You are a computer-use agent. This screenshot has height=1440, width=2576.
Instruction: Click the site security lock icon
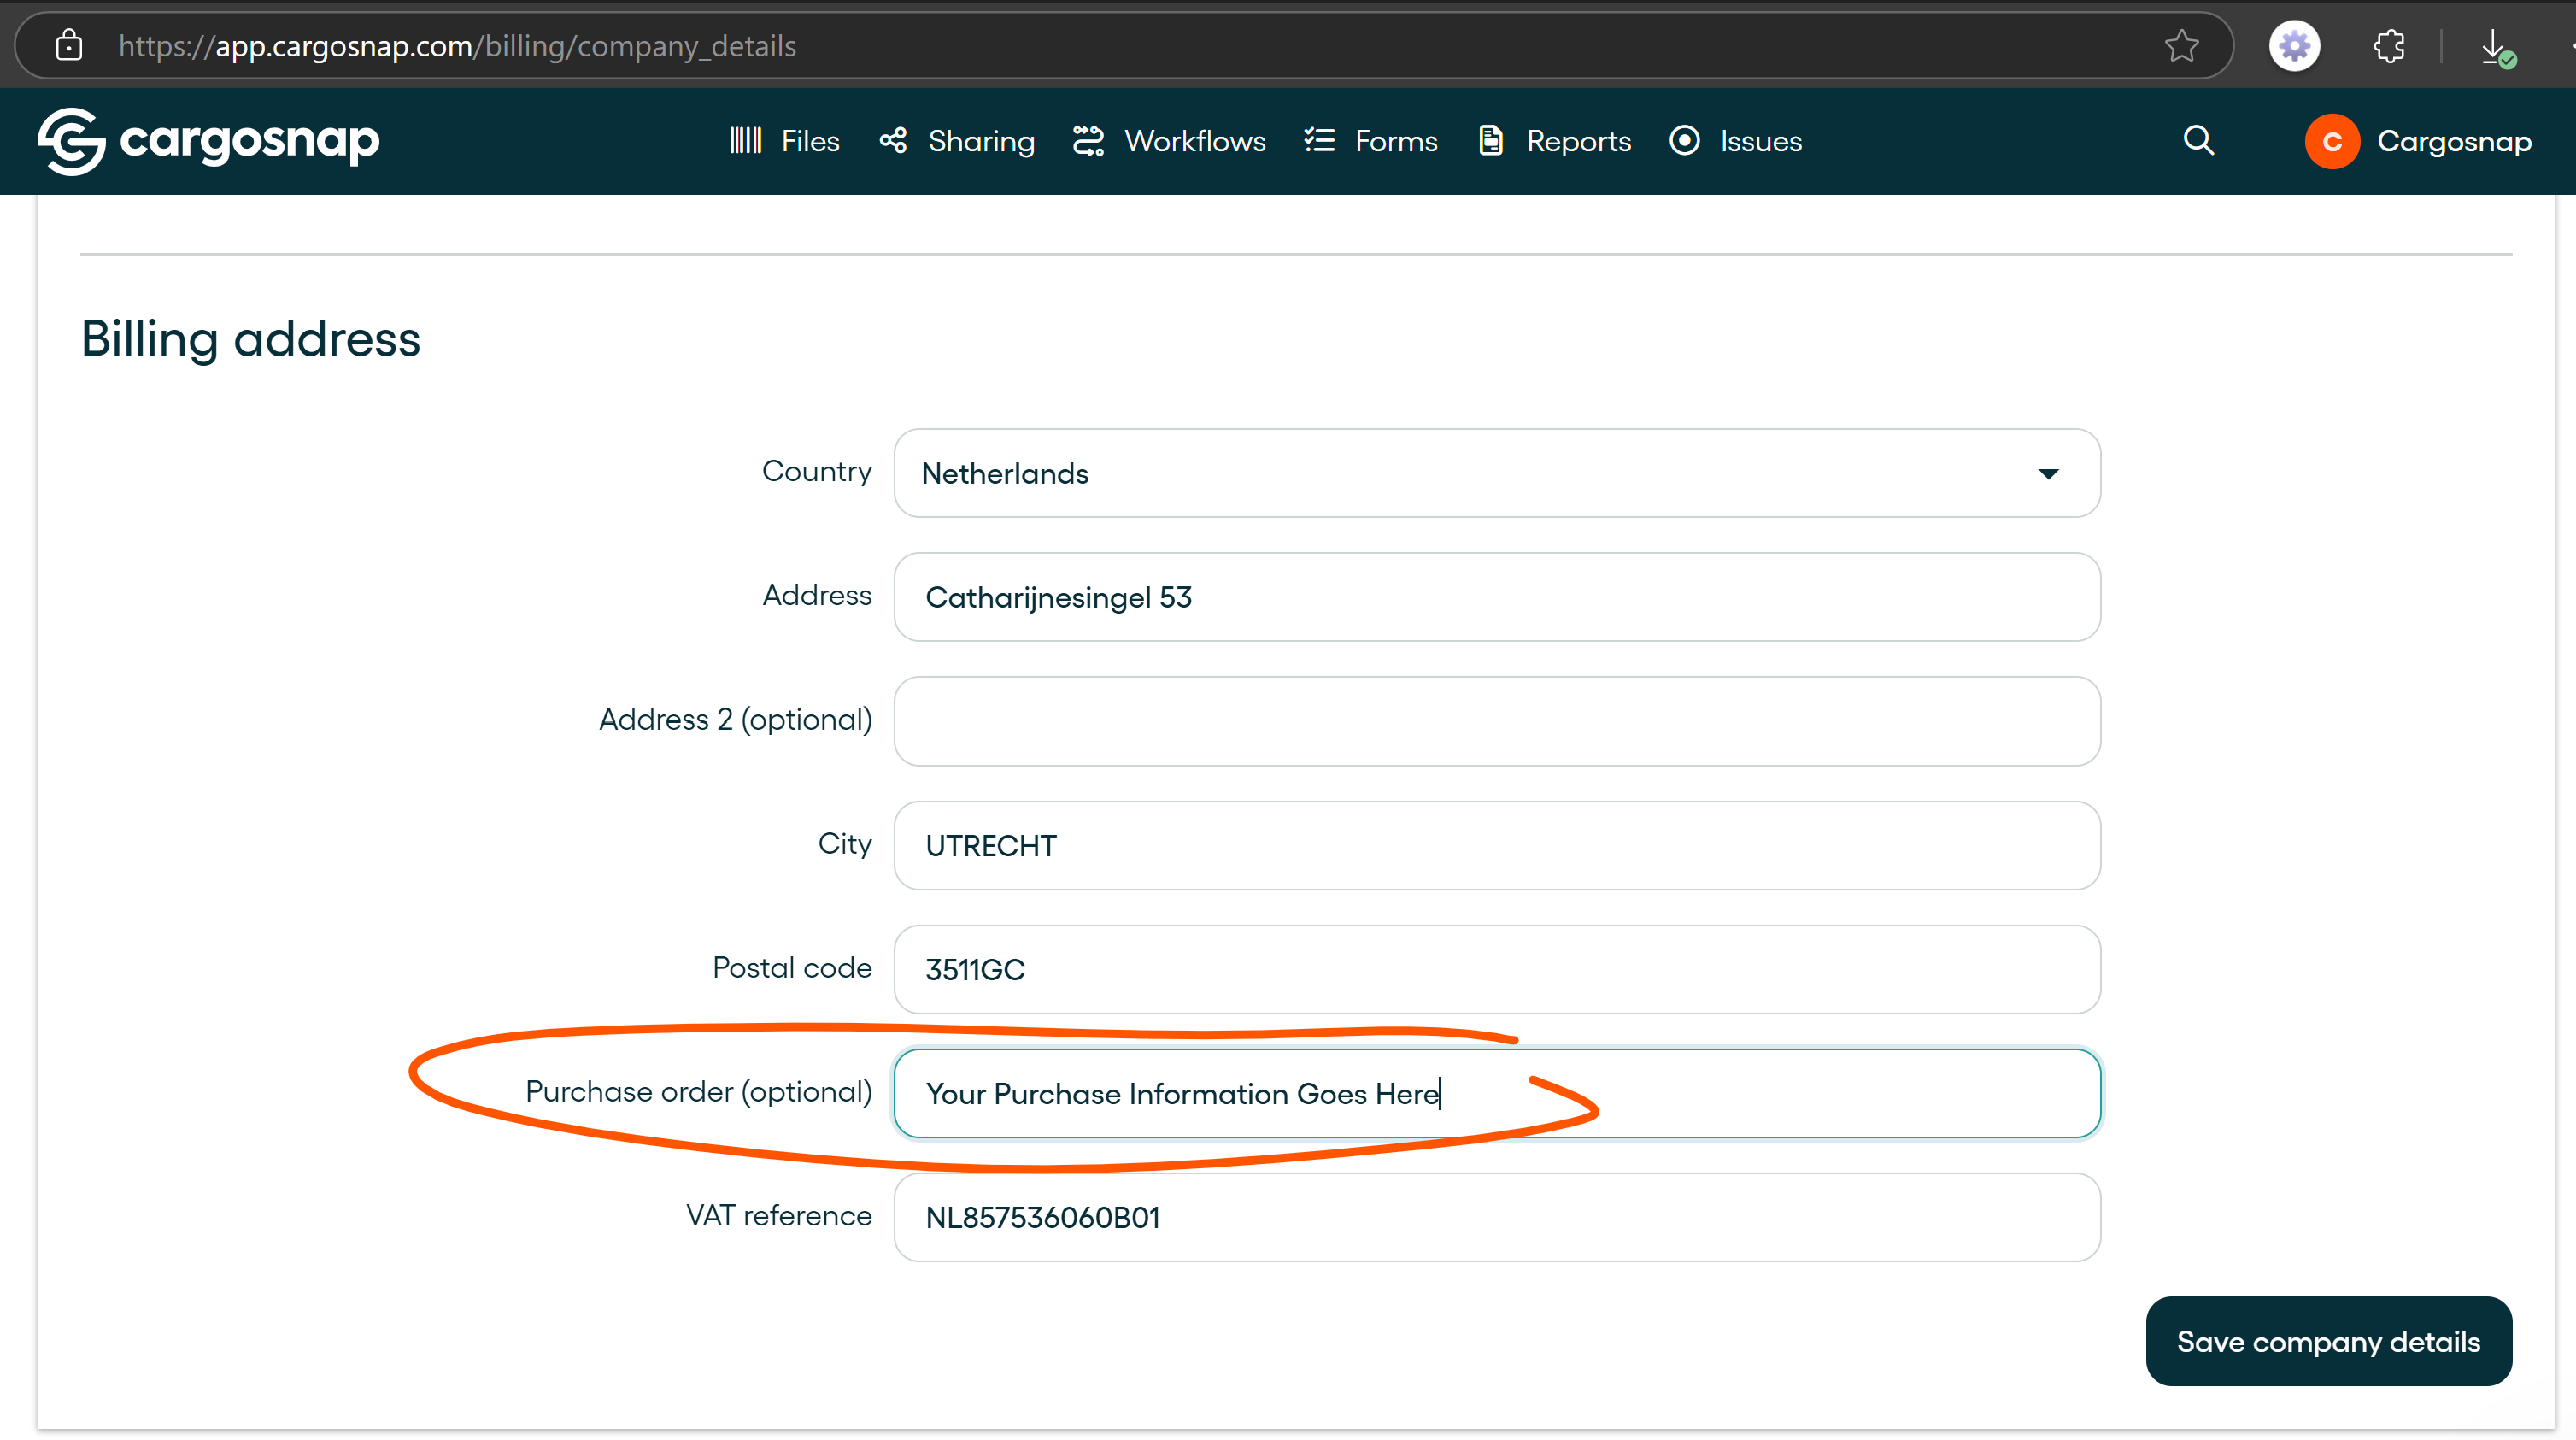pyautogui.click(x=68, y=46)
